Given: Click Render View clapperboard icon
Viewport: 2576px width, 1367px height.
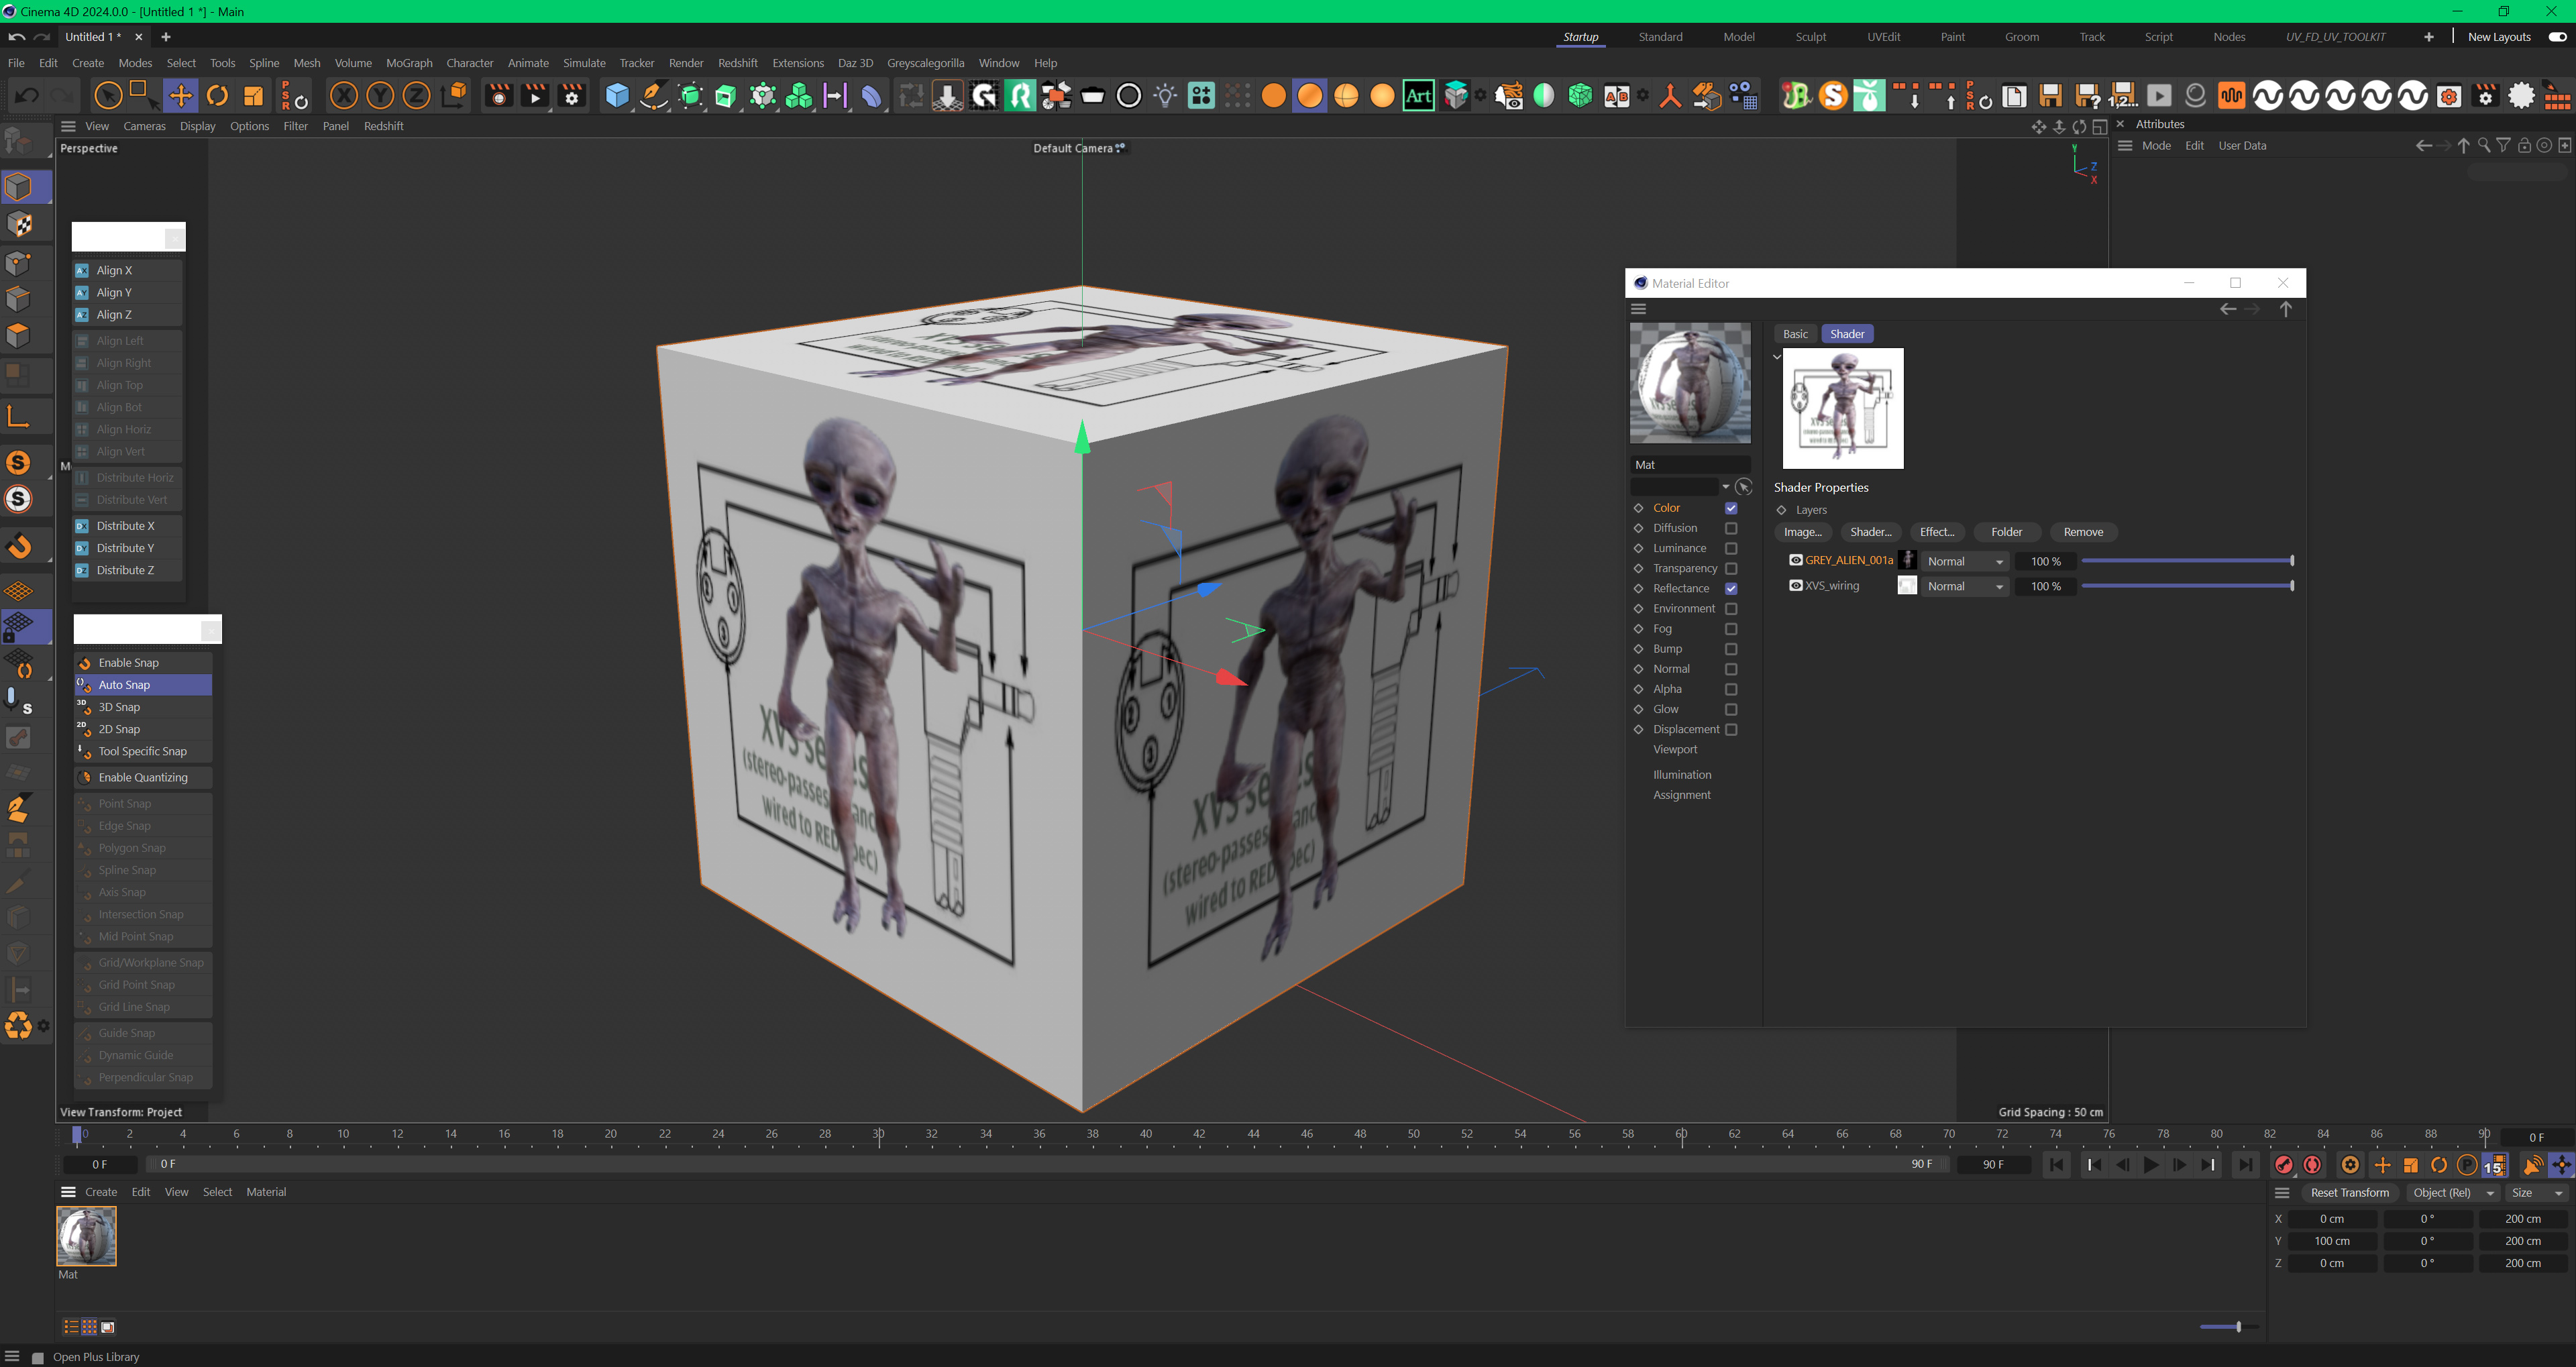Looking at the screenshot, I should coord(498,96).
